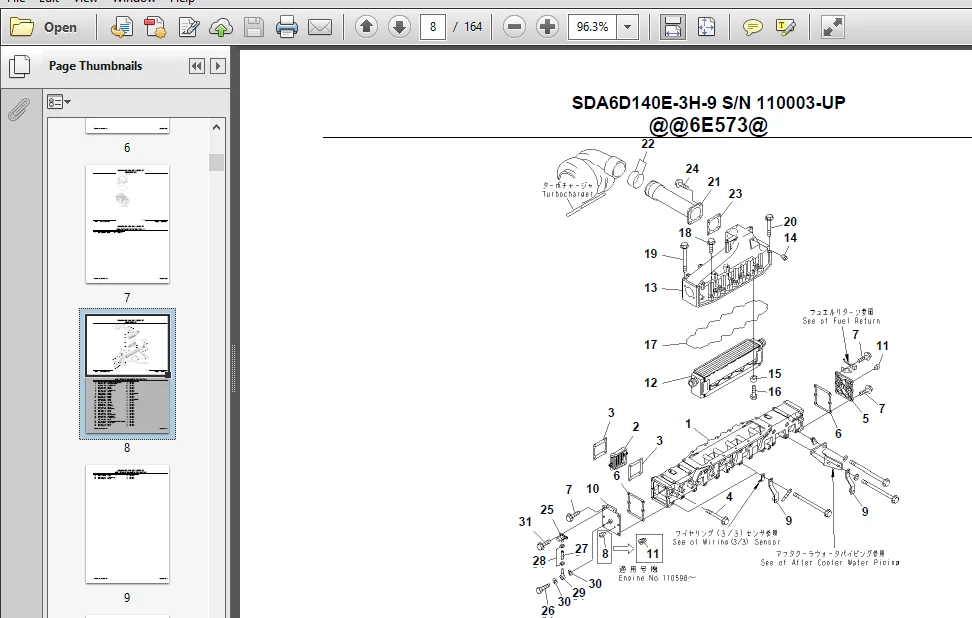Expand the thumbnails panel with right arrow
This screenshot has width=972, height=618.
pos(218,66)
